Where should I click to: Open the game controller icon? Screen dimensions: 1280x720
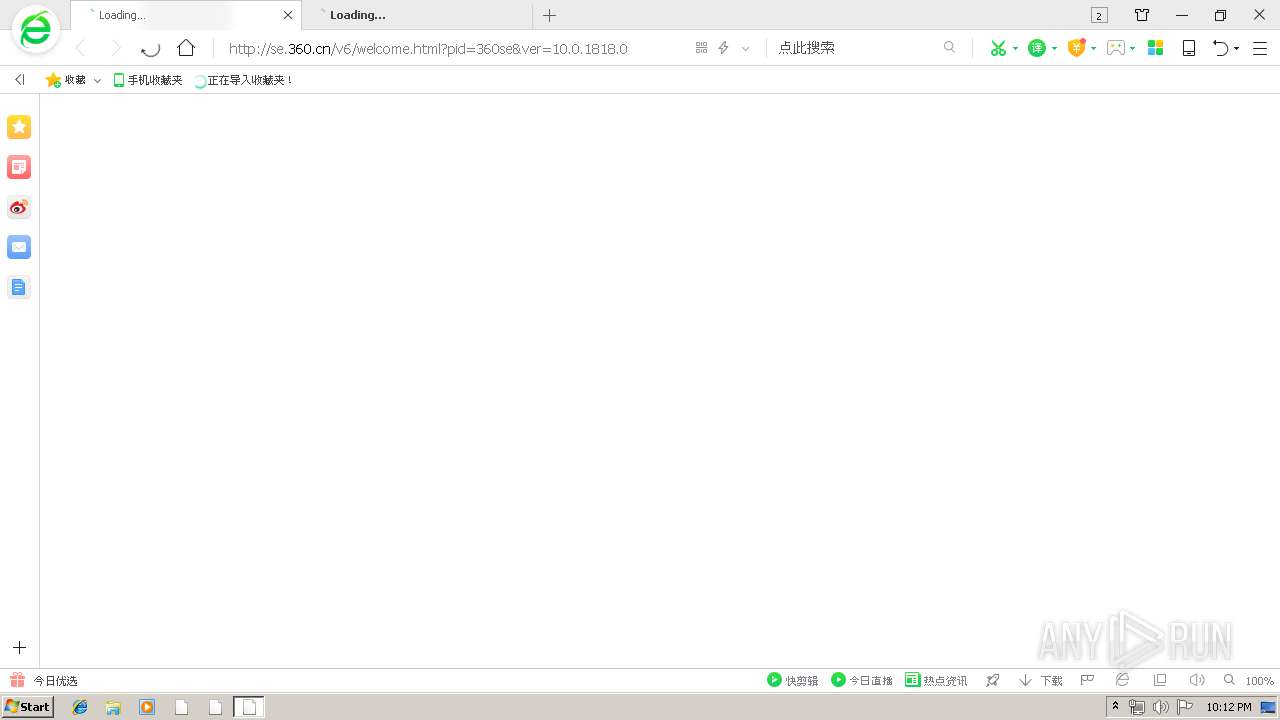1116,48
